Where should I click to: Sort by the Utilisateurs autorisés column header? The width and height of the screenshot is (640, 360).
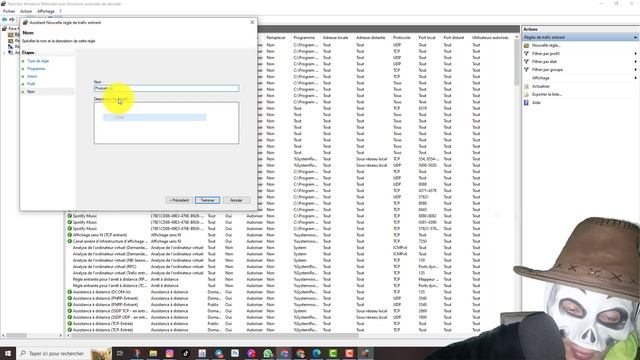coord(490,38)
